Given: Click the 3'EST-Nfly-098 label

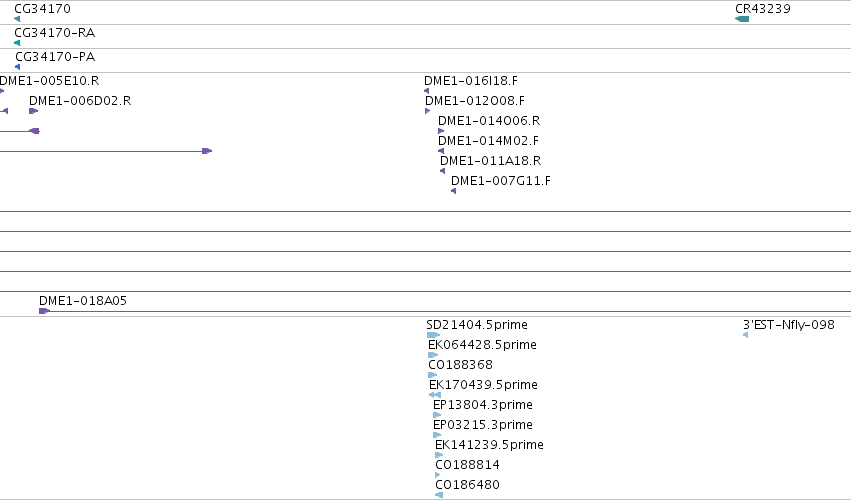Looking at the screenshot, I should click(789, 325).
